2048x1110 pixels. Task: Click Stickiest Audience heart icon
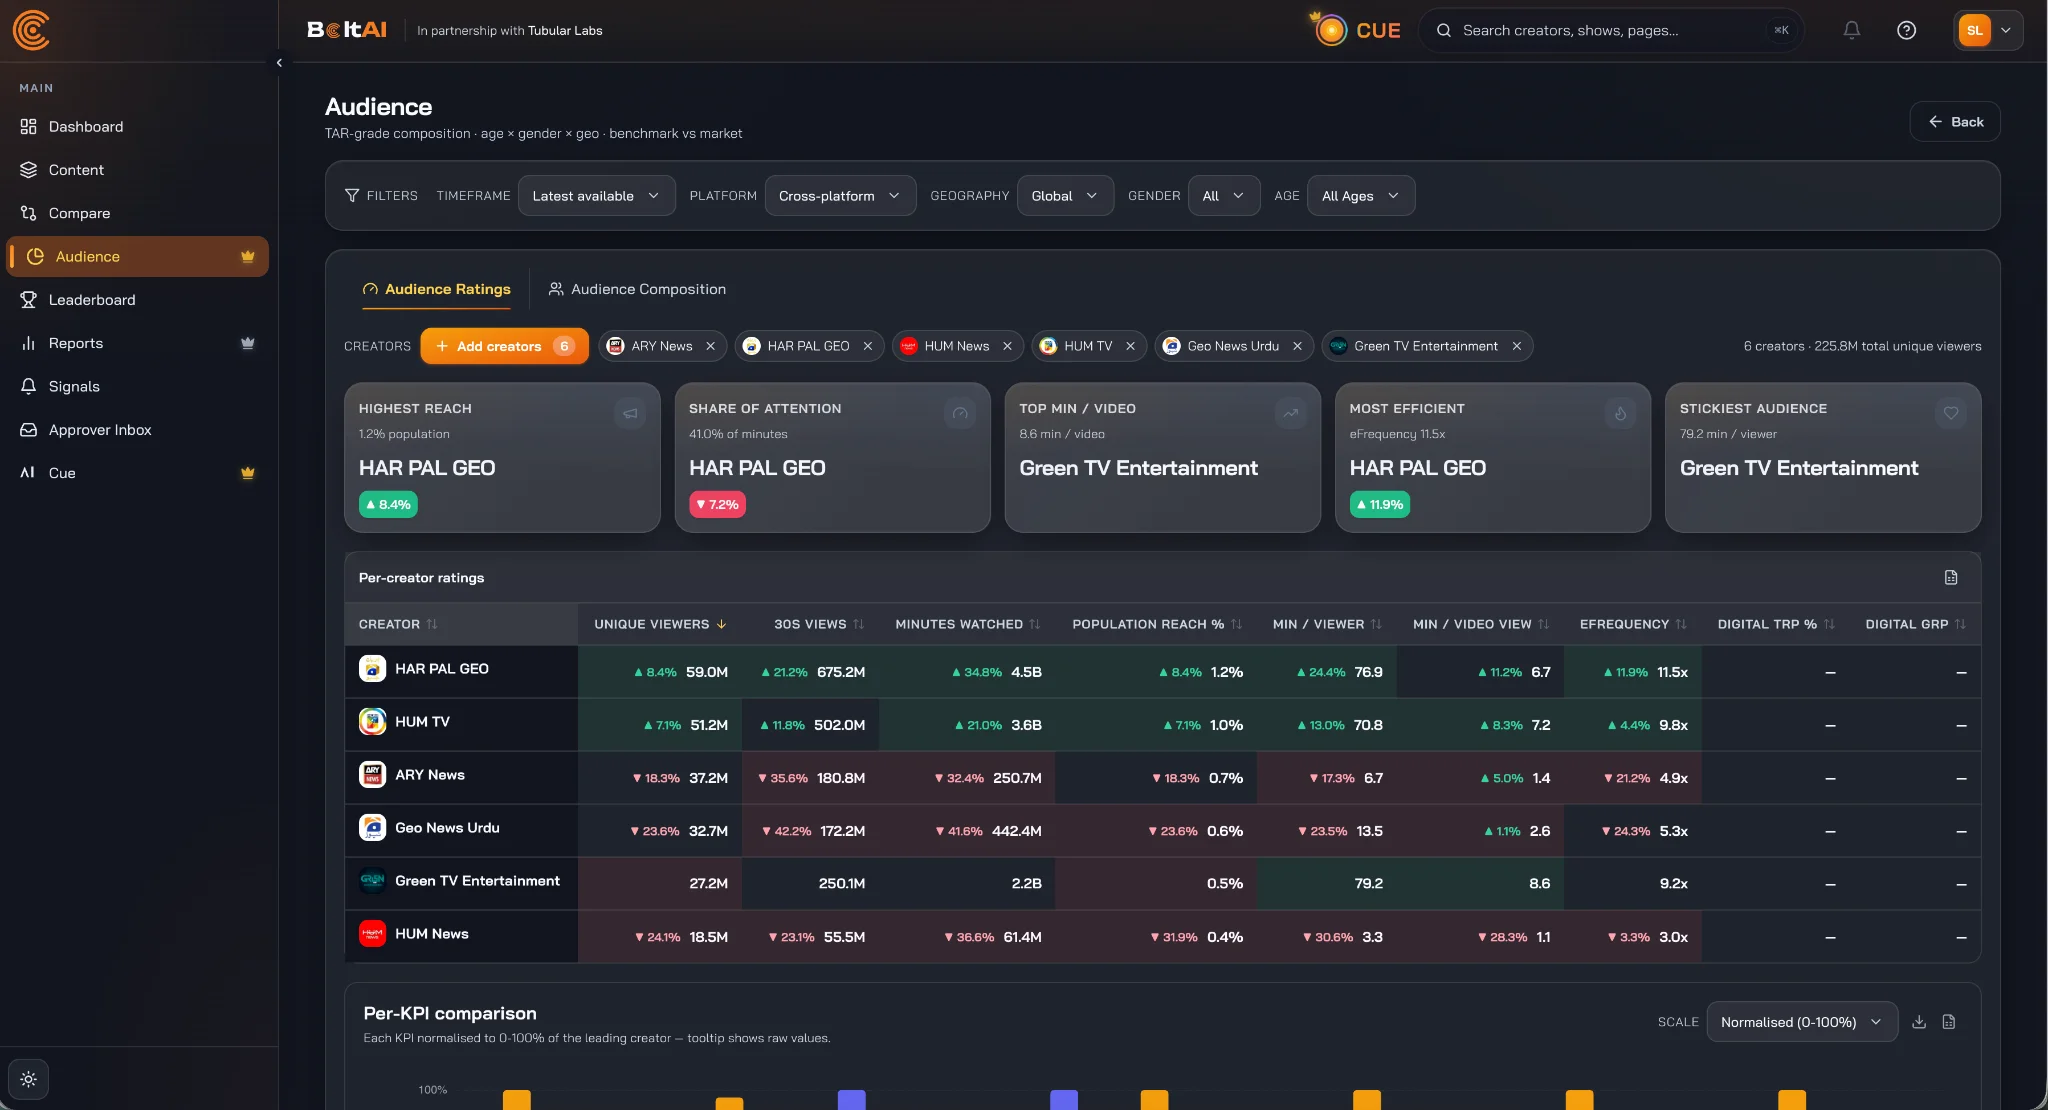[1951, 413]
